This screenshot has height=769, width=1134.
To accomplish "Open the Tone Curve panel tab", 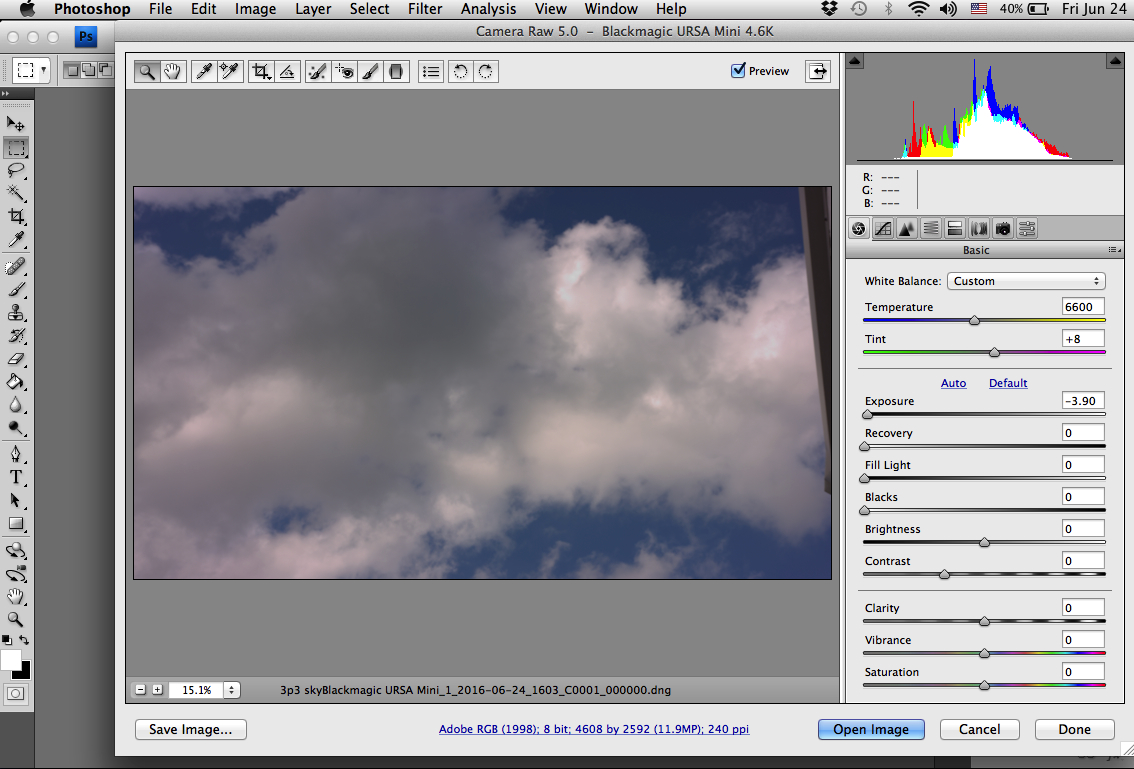I will [882, 229].
